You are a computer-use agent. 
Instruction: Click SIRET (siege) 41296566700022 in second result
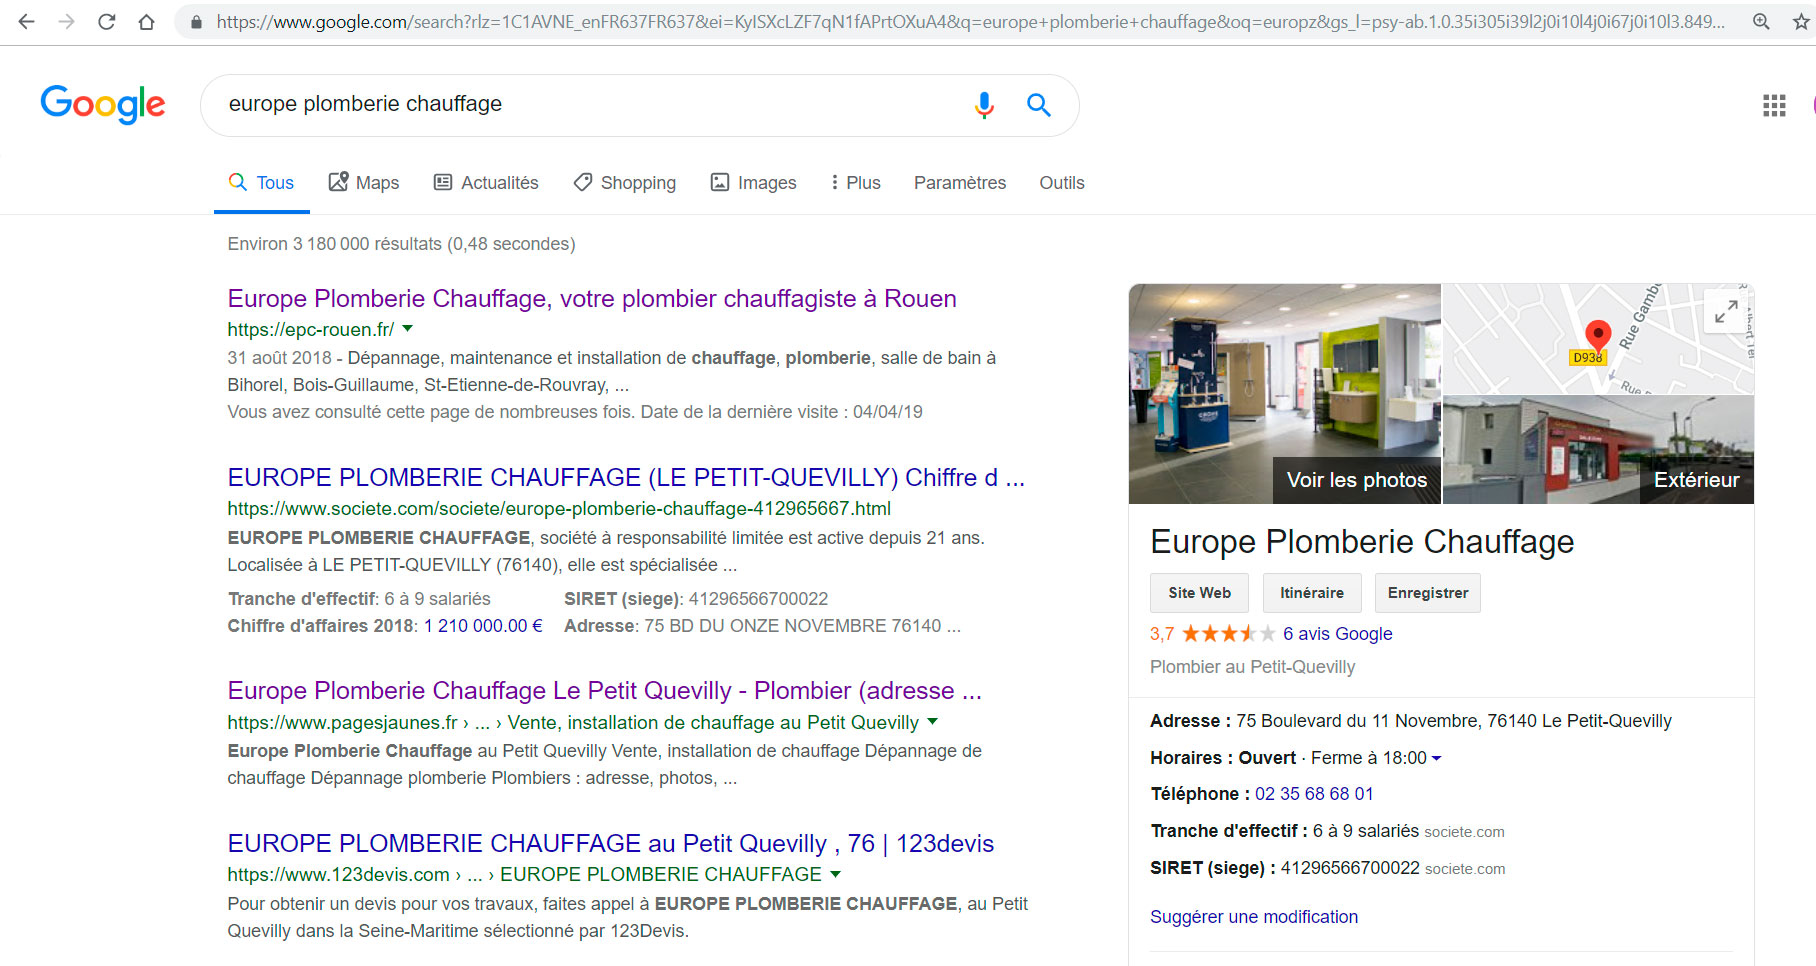point(696,598)
